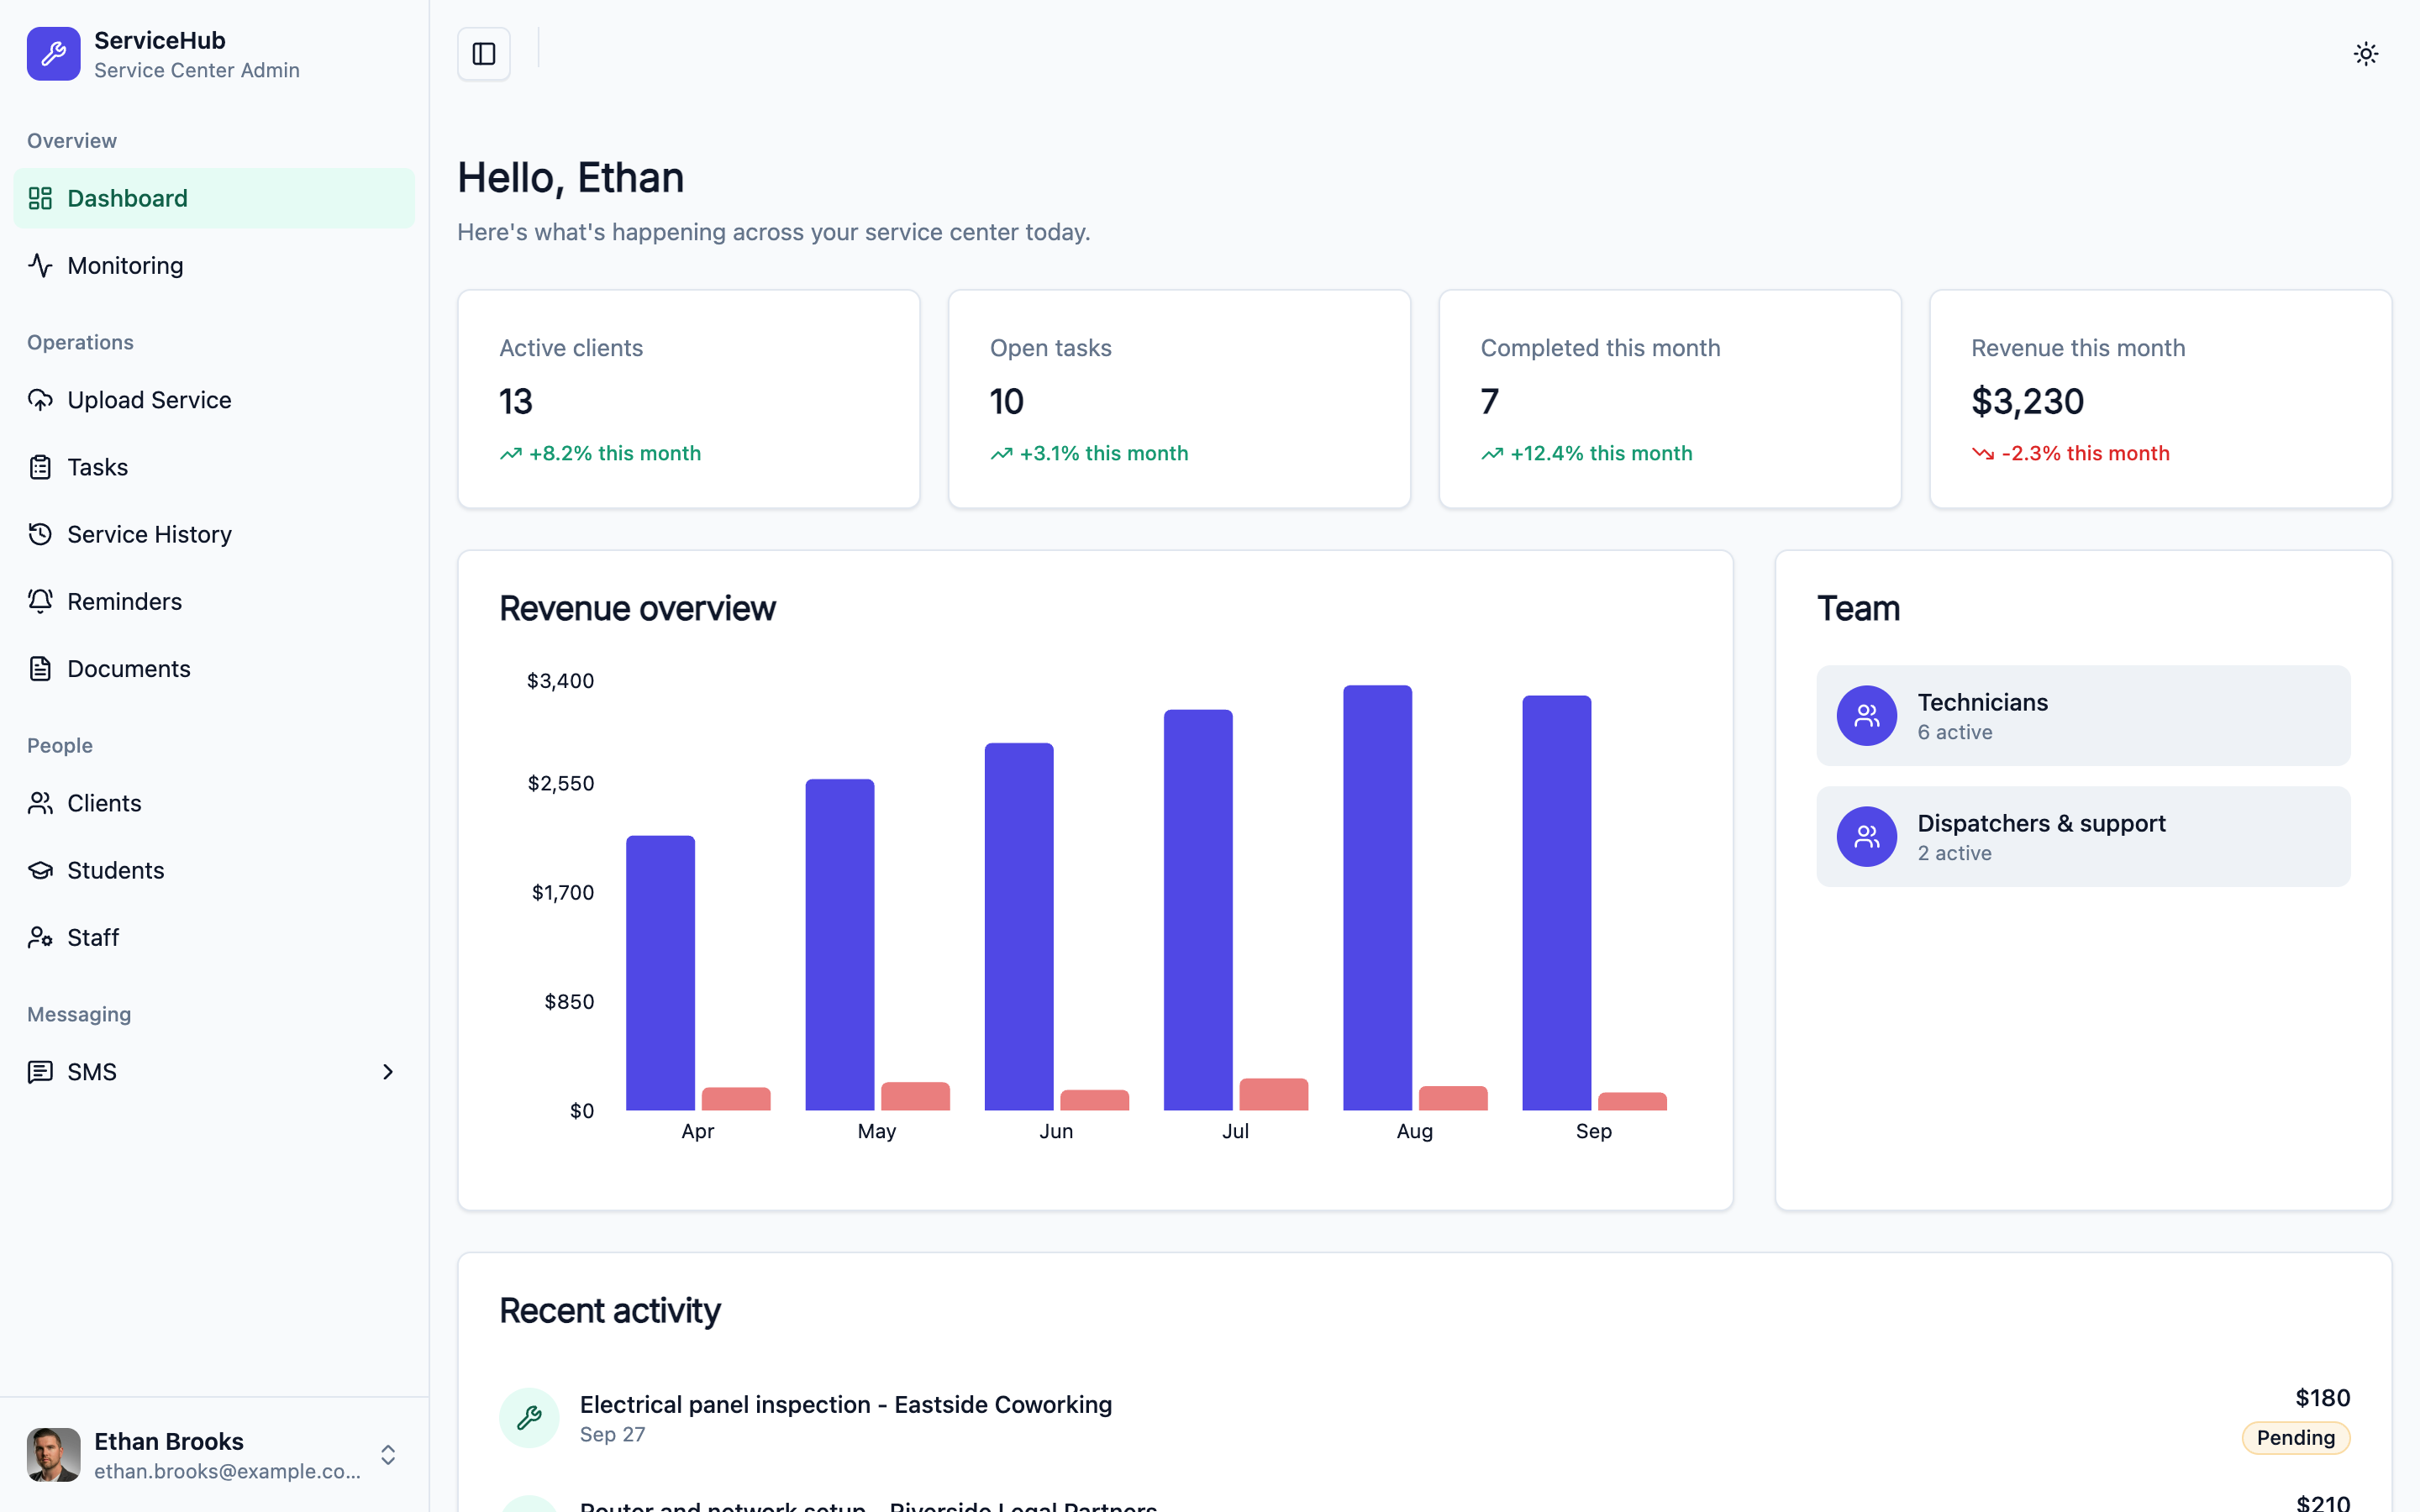
Task: Click the Active clients trend-up icon
Action: [511, 454]
